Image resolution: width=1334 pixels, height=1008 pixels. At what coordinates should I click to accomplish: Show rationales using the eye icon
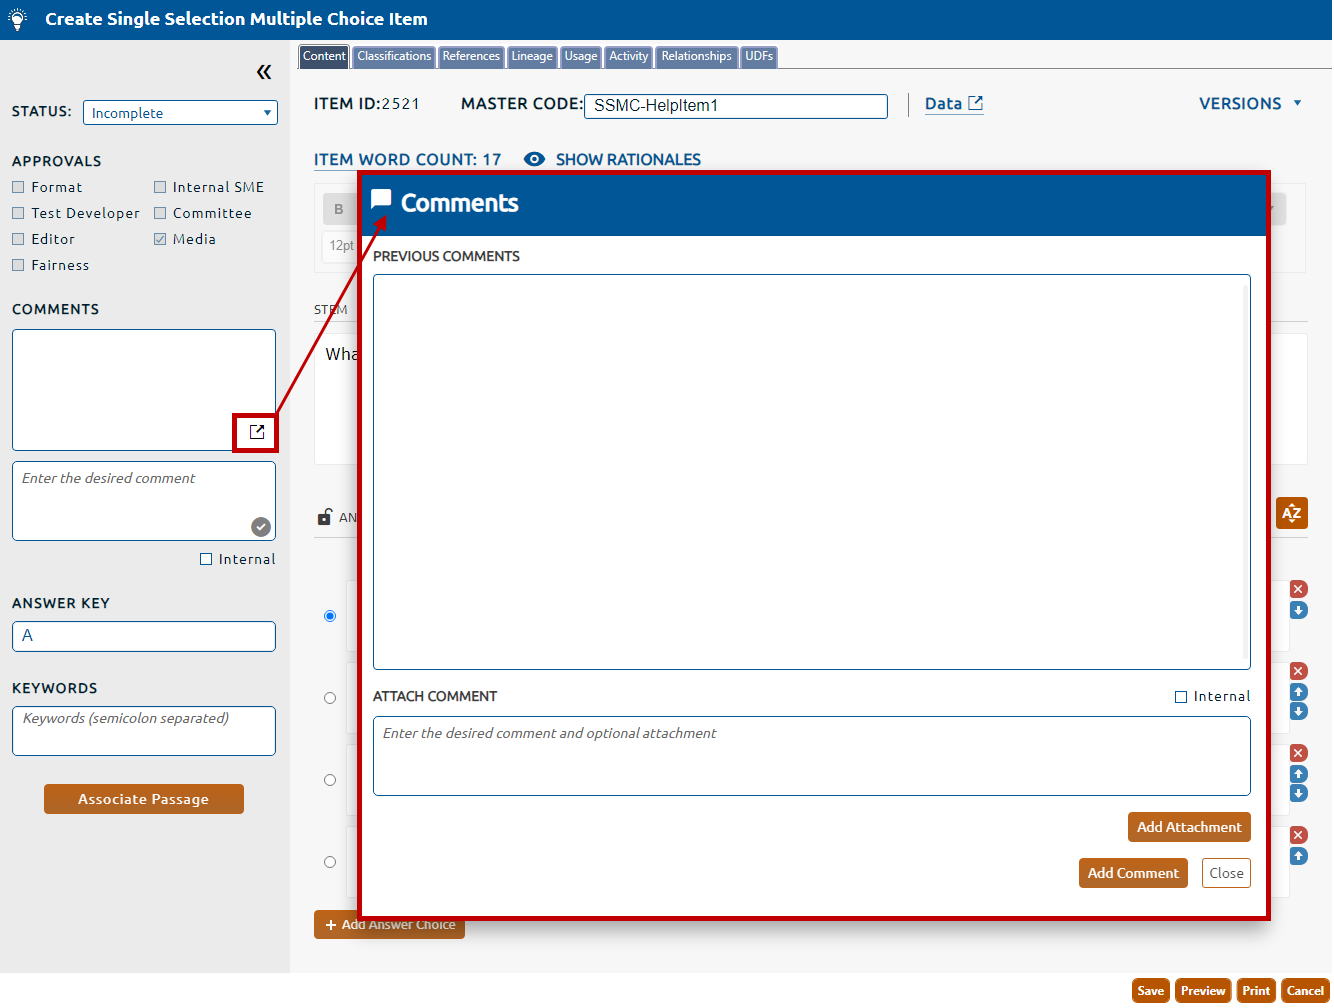coord(535,159)
